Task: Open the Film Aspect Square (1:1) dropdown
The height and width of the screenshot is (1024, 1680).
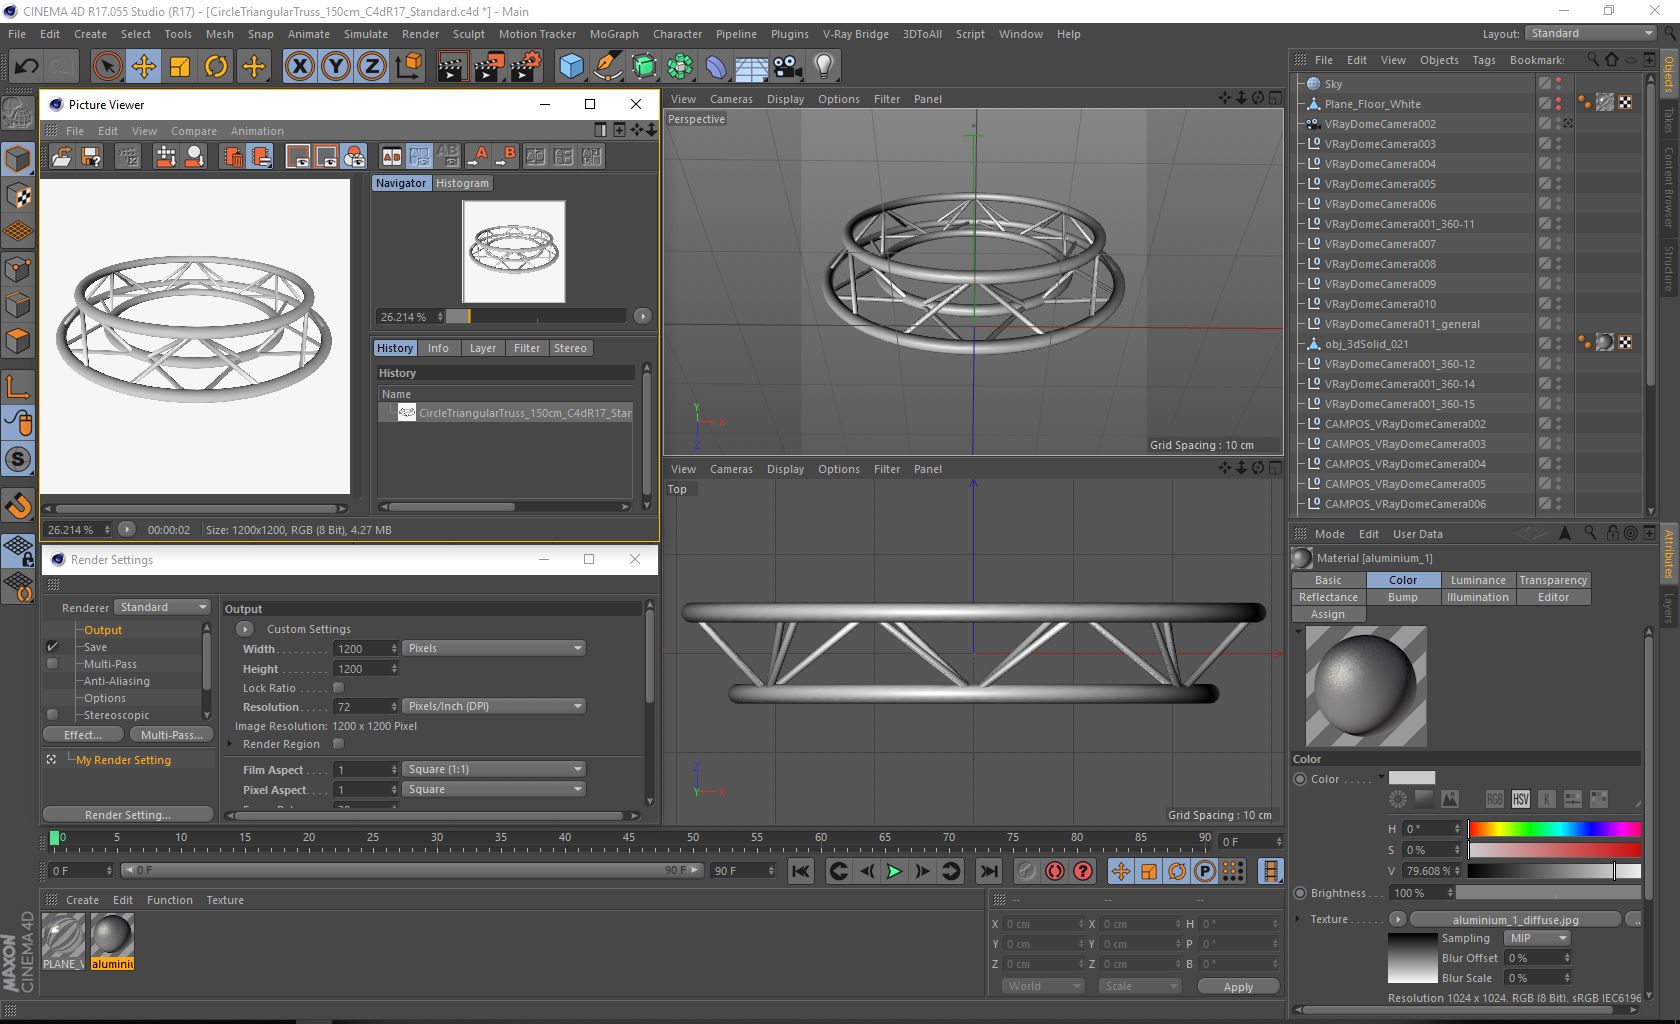Action: tap(493, 769)
